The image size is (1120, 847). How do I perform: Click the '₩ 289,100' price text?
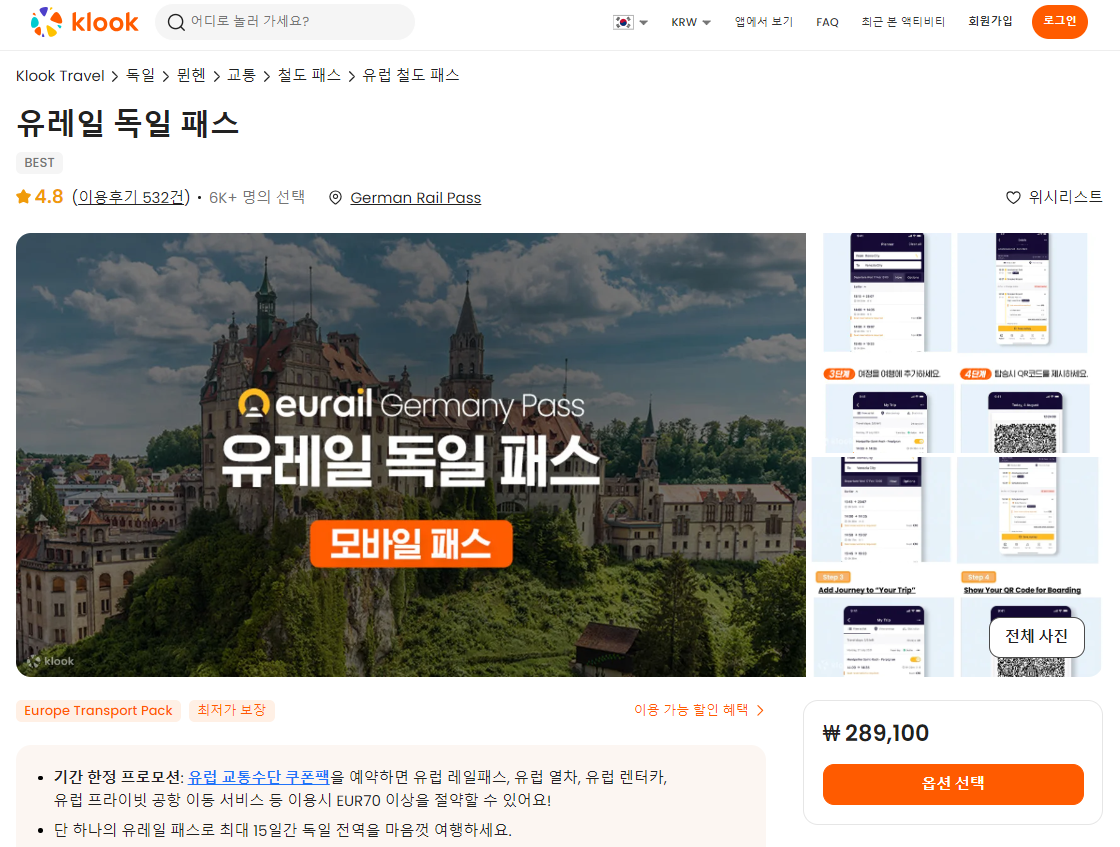tap(876, 733)
